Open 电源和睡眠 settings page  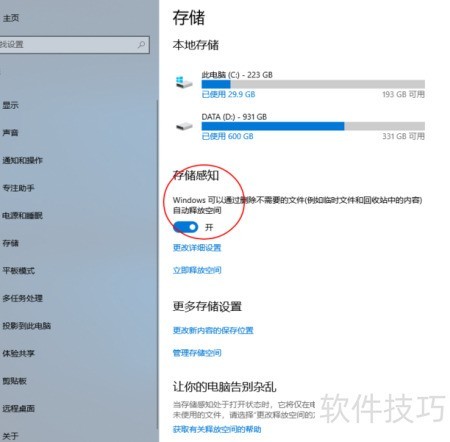click(x=22, y=216)
